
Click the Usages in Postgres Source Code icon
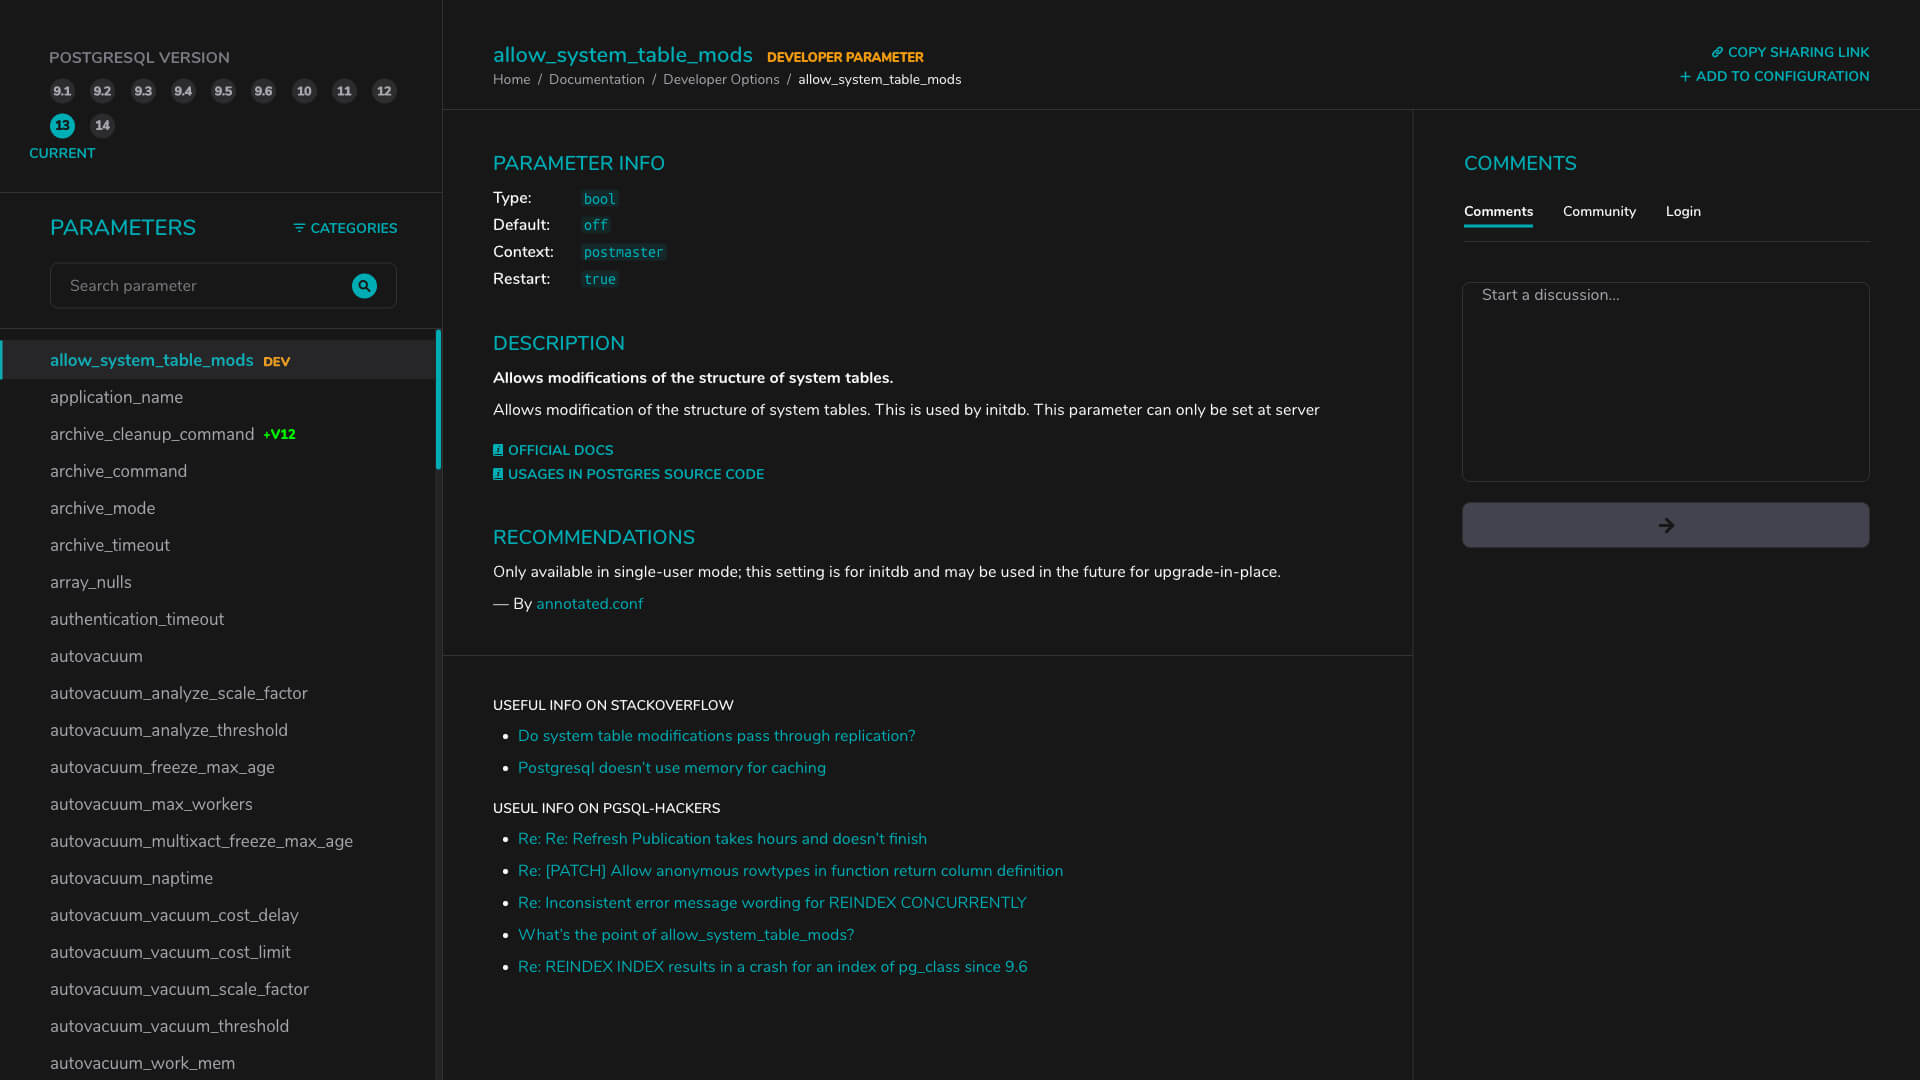tap(498, 474)
